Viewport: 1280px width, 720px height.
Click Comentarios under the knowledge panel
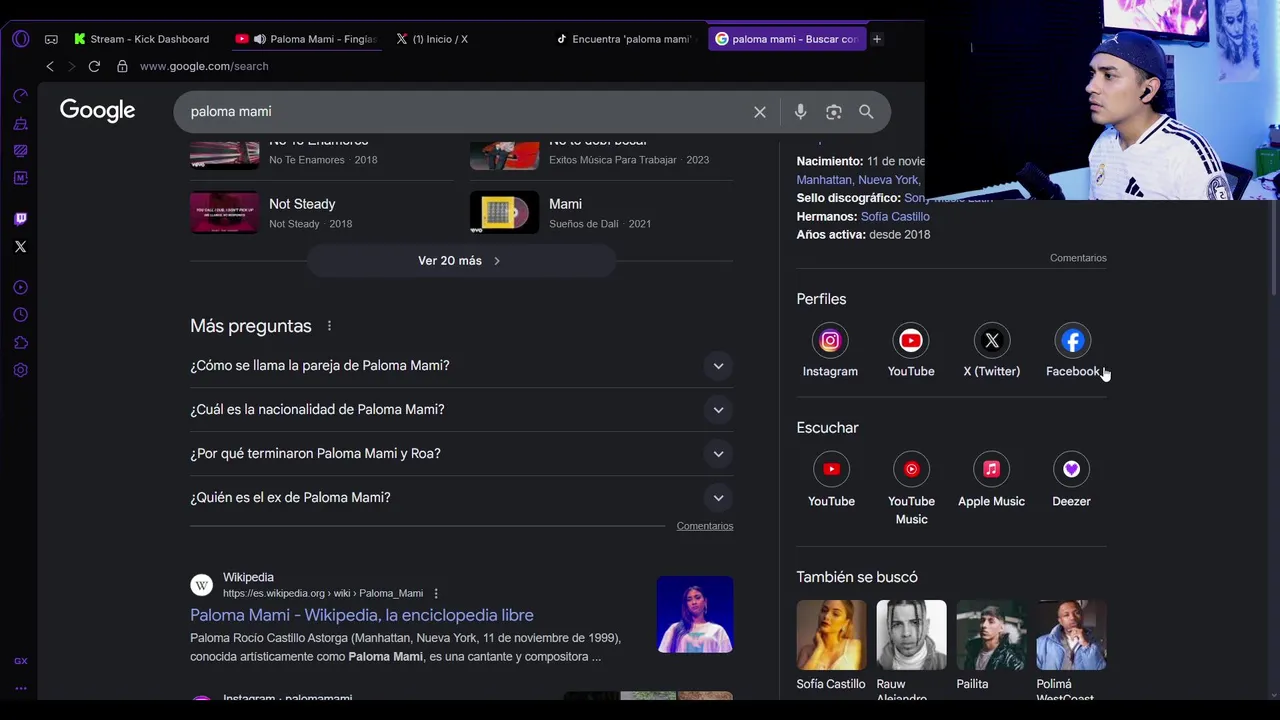point(1078,258)
